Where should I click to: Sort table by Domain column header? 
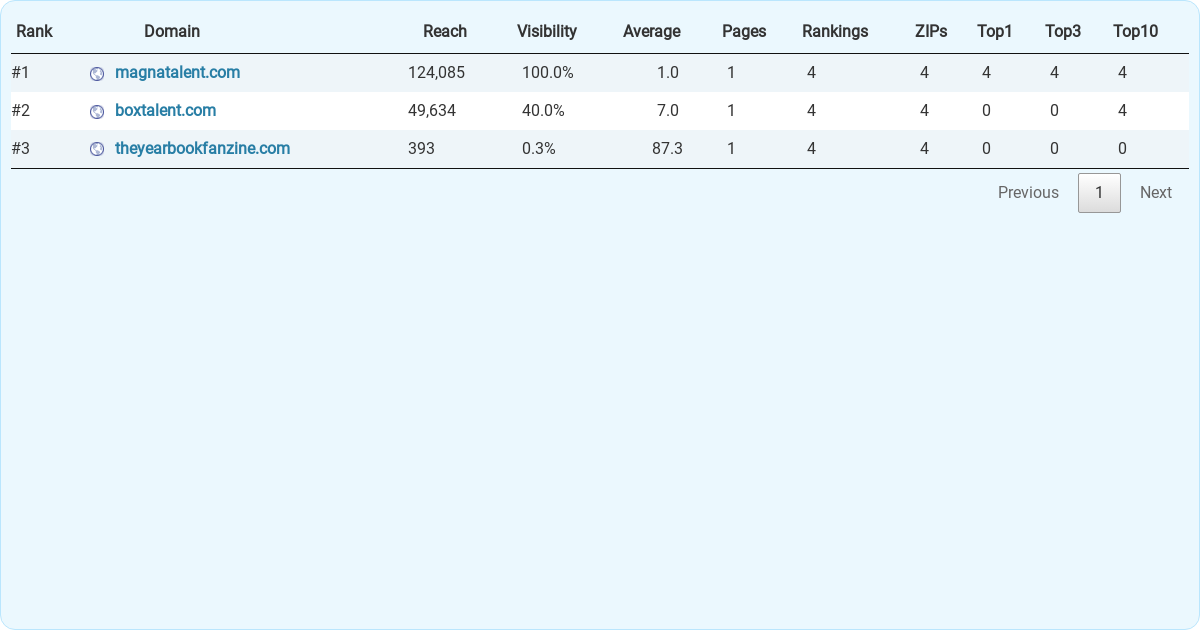(172, 31)
